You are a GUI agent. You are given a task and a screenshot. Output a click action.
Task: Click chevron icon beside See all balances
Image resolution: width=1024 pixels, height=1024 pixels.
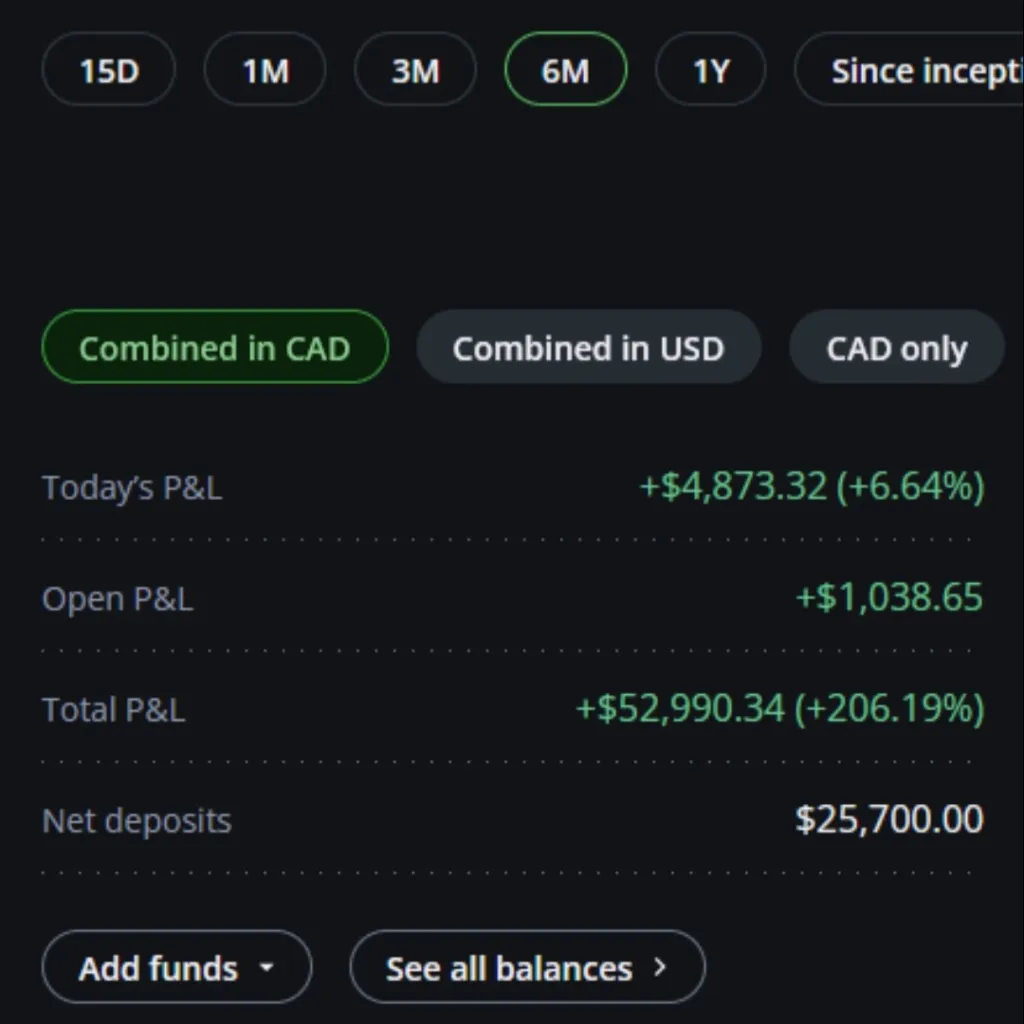pyautogui.click(x=660, y=967)
